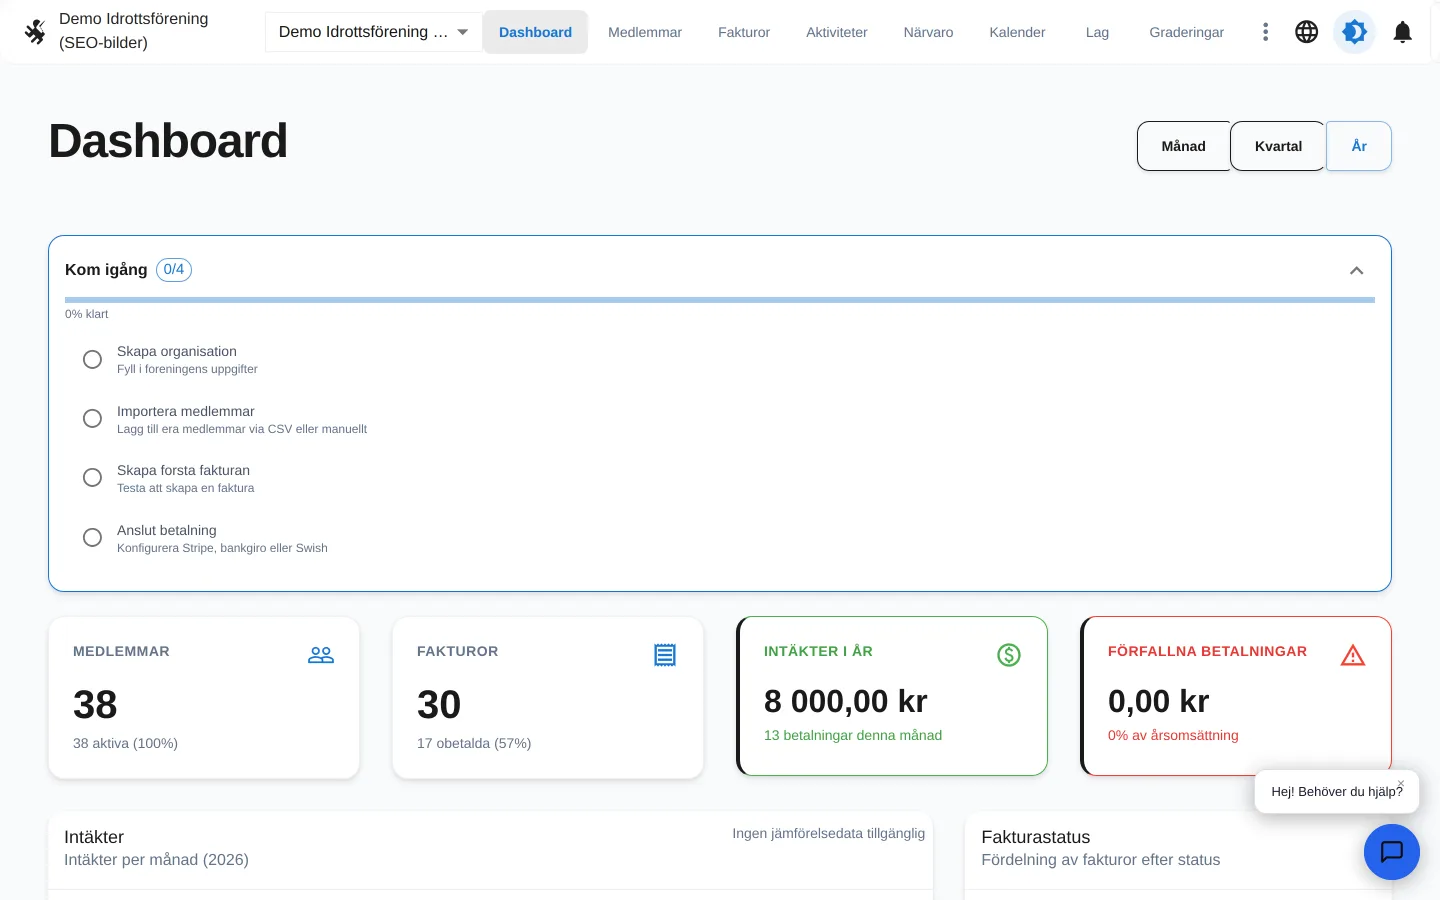
Task: Open the Medlemmar summary card showing 38
Action: coord(204,697)
